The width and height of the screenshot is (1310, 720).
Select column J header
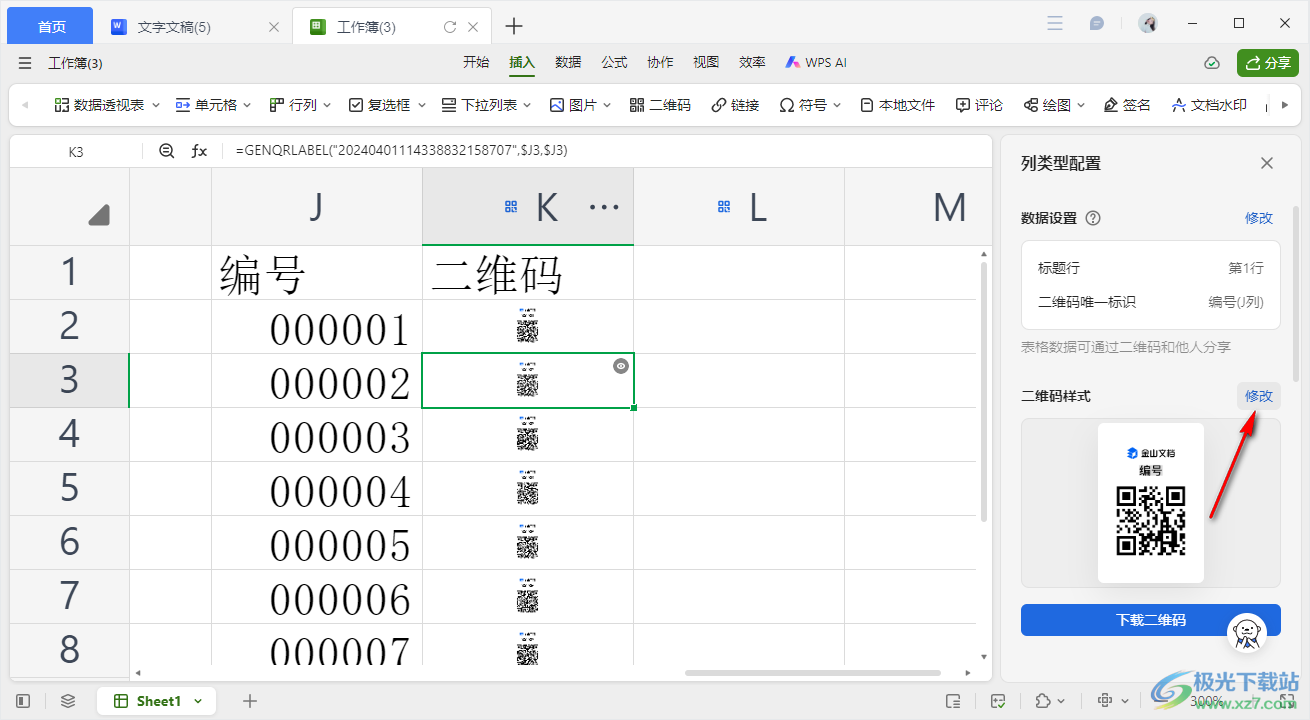pos(316,207)
